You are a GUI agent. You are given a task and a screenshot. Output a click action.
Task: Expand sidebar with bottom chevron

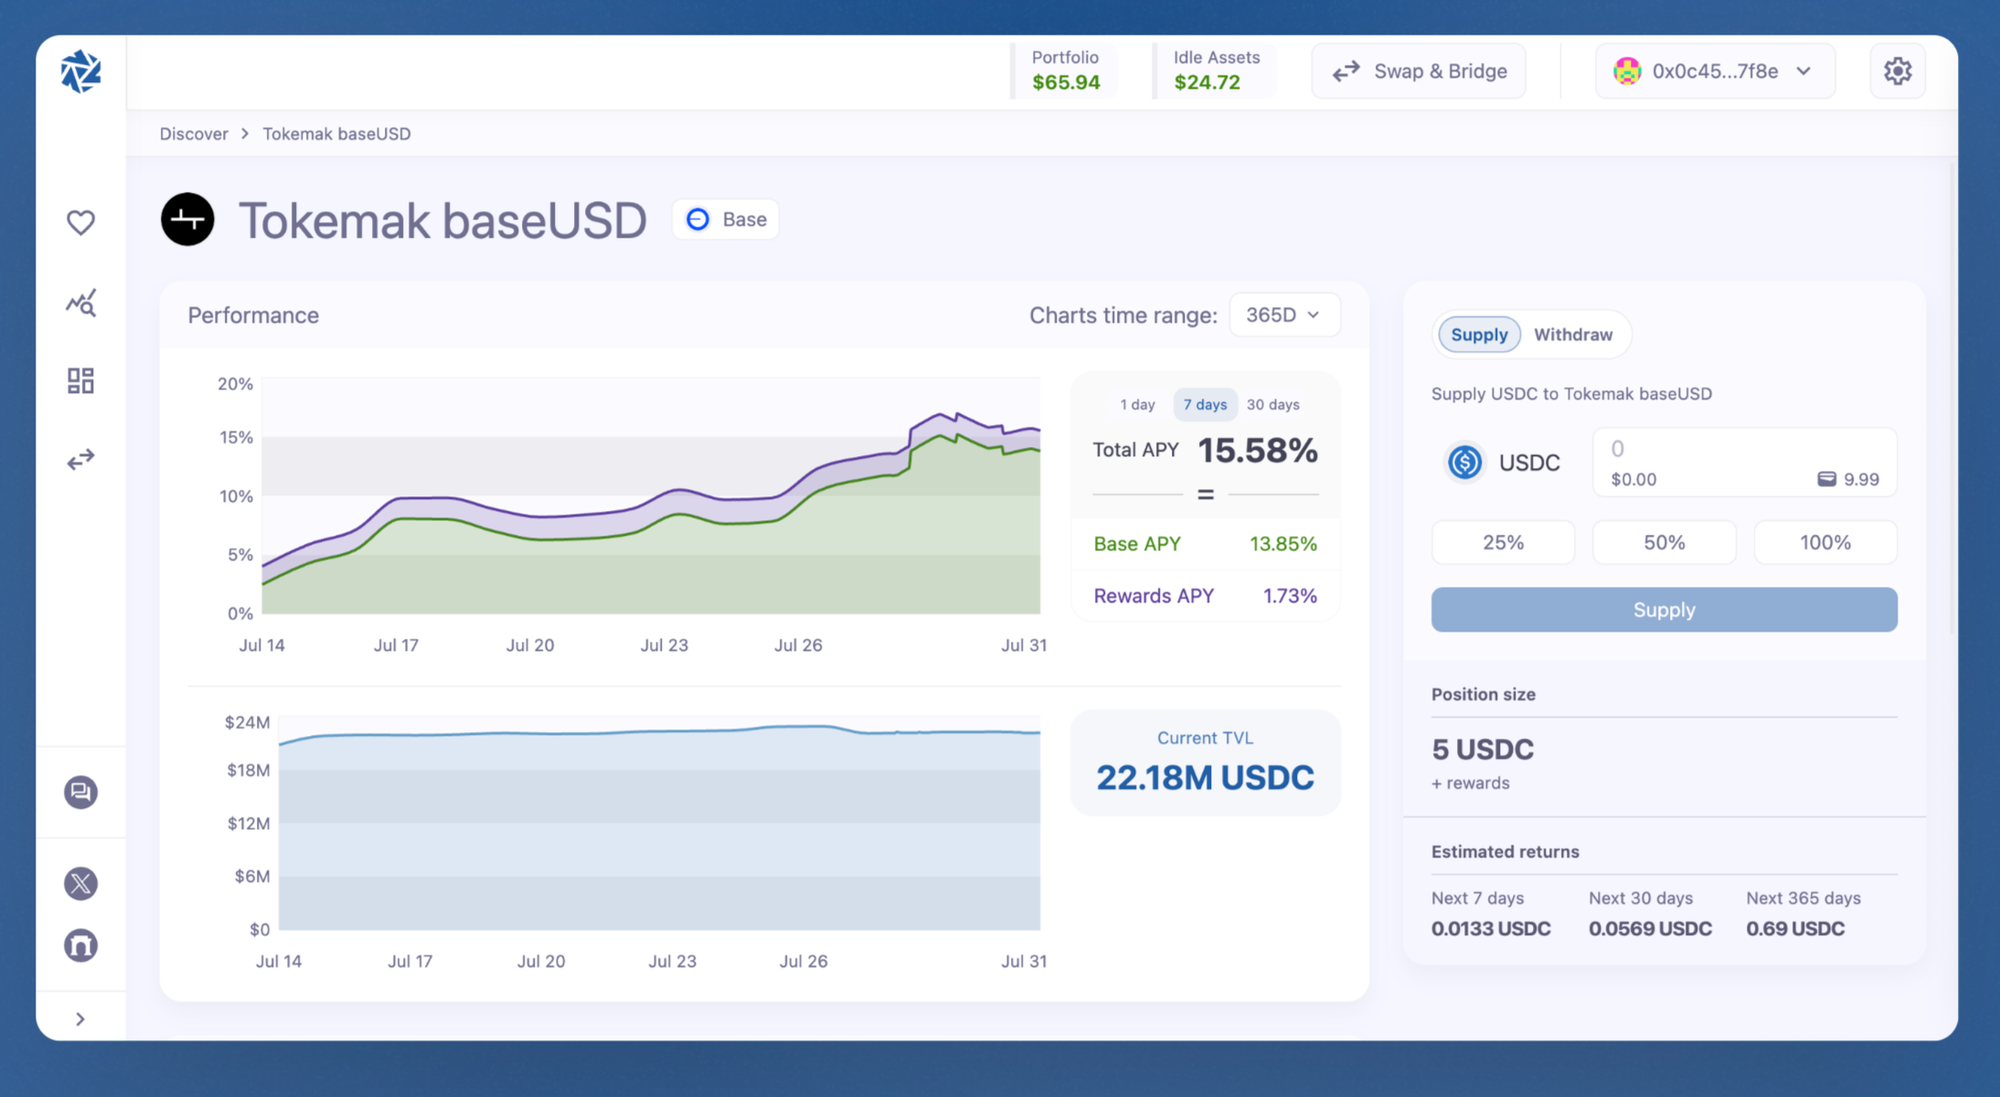(x=80, y=1019)
